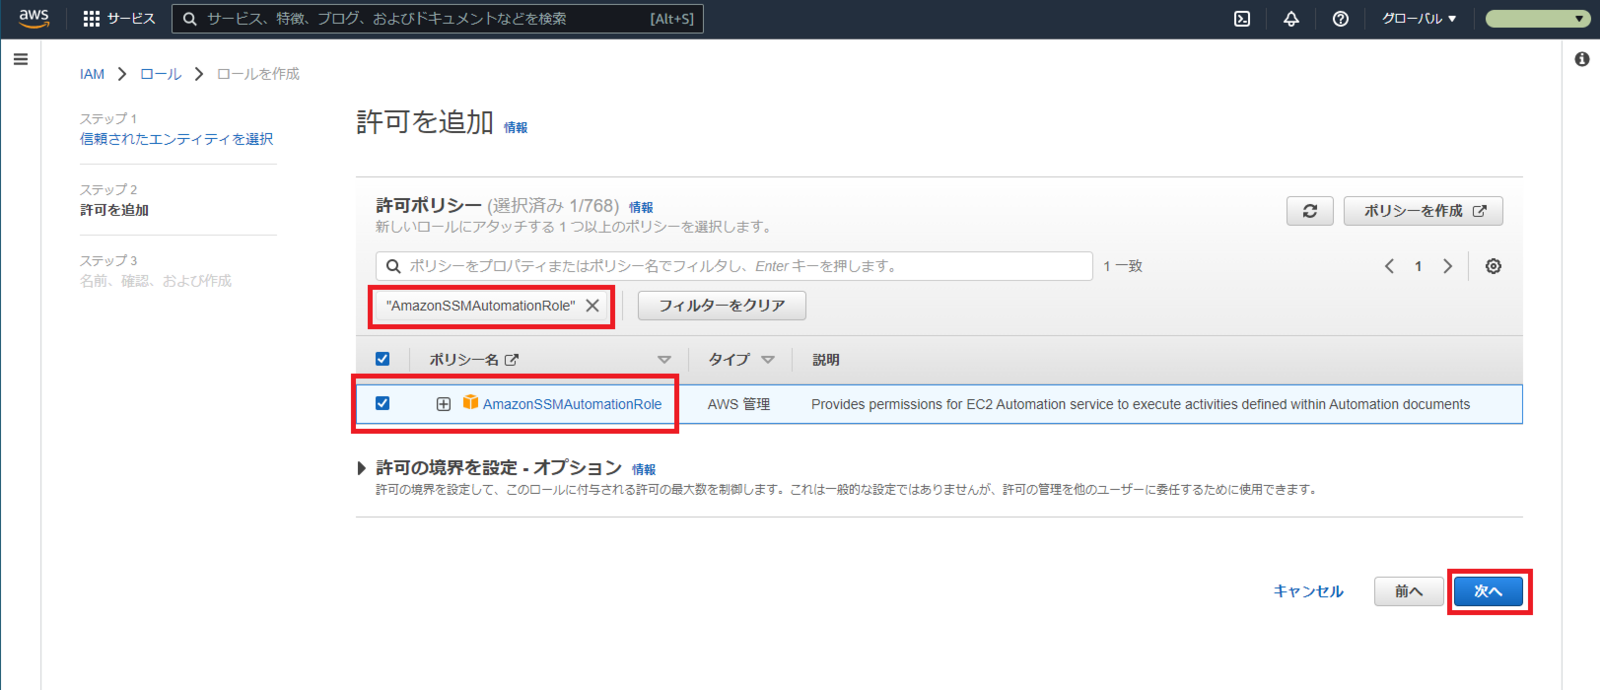
Task: Go to IAM breadcrumb
Action: pyautogui.click(x=92, y=74)
